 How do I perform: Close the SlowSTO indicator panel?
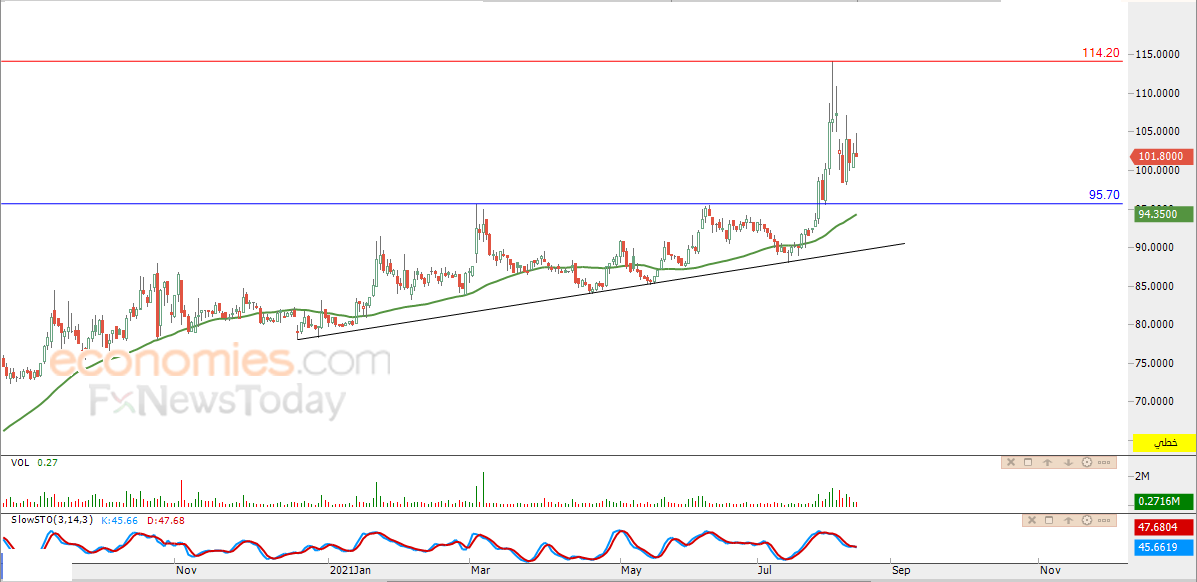tap(1031, 520)
